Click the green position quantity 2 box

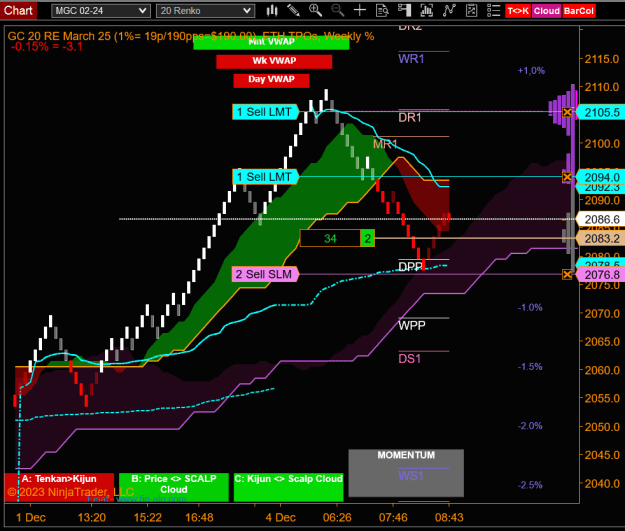pos(368,238)
